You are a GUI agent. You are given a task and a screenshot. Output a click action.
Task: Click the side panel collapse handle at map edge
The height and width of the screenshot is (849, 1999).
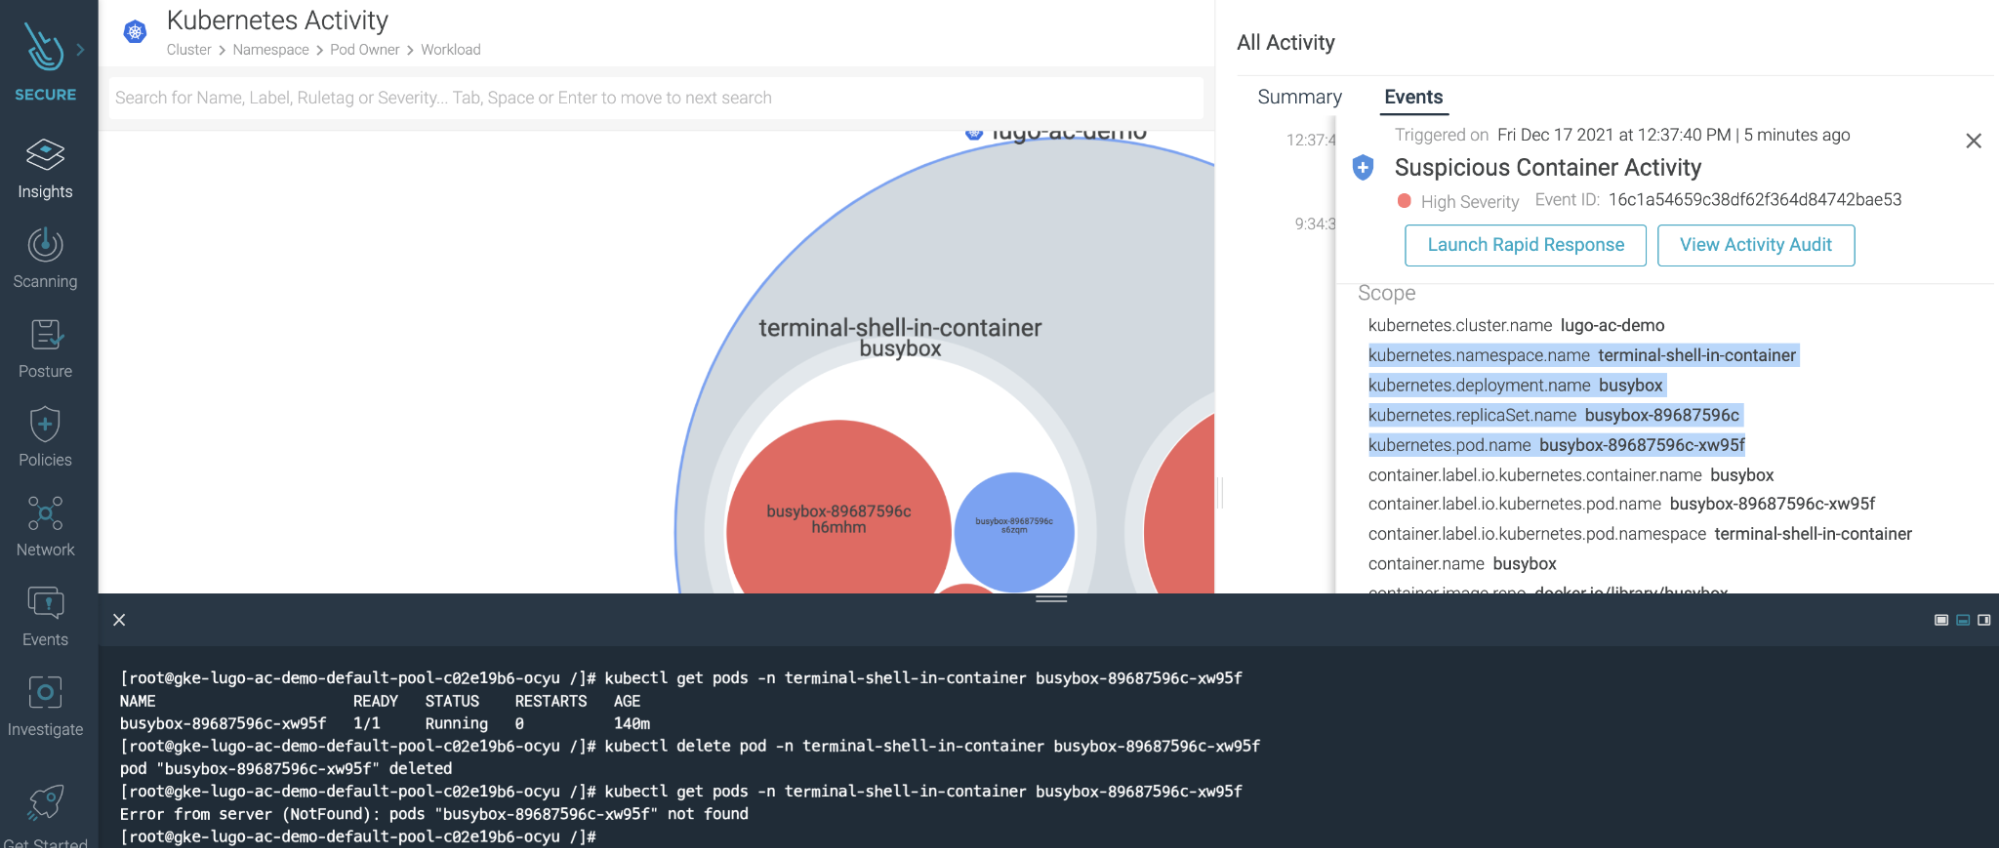(x=1221, y=492)
